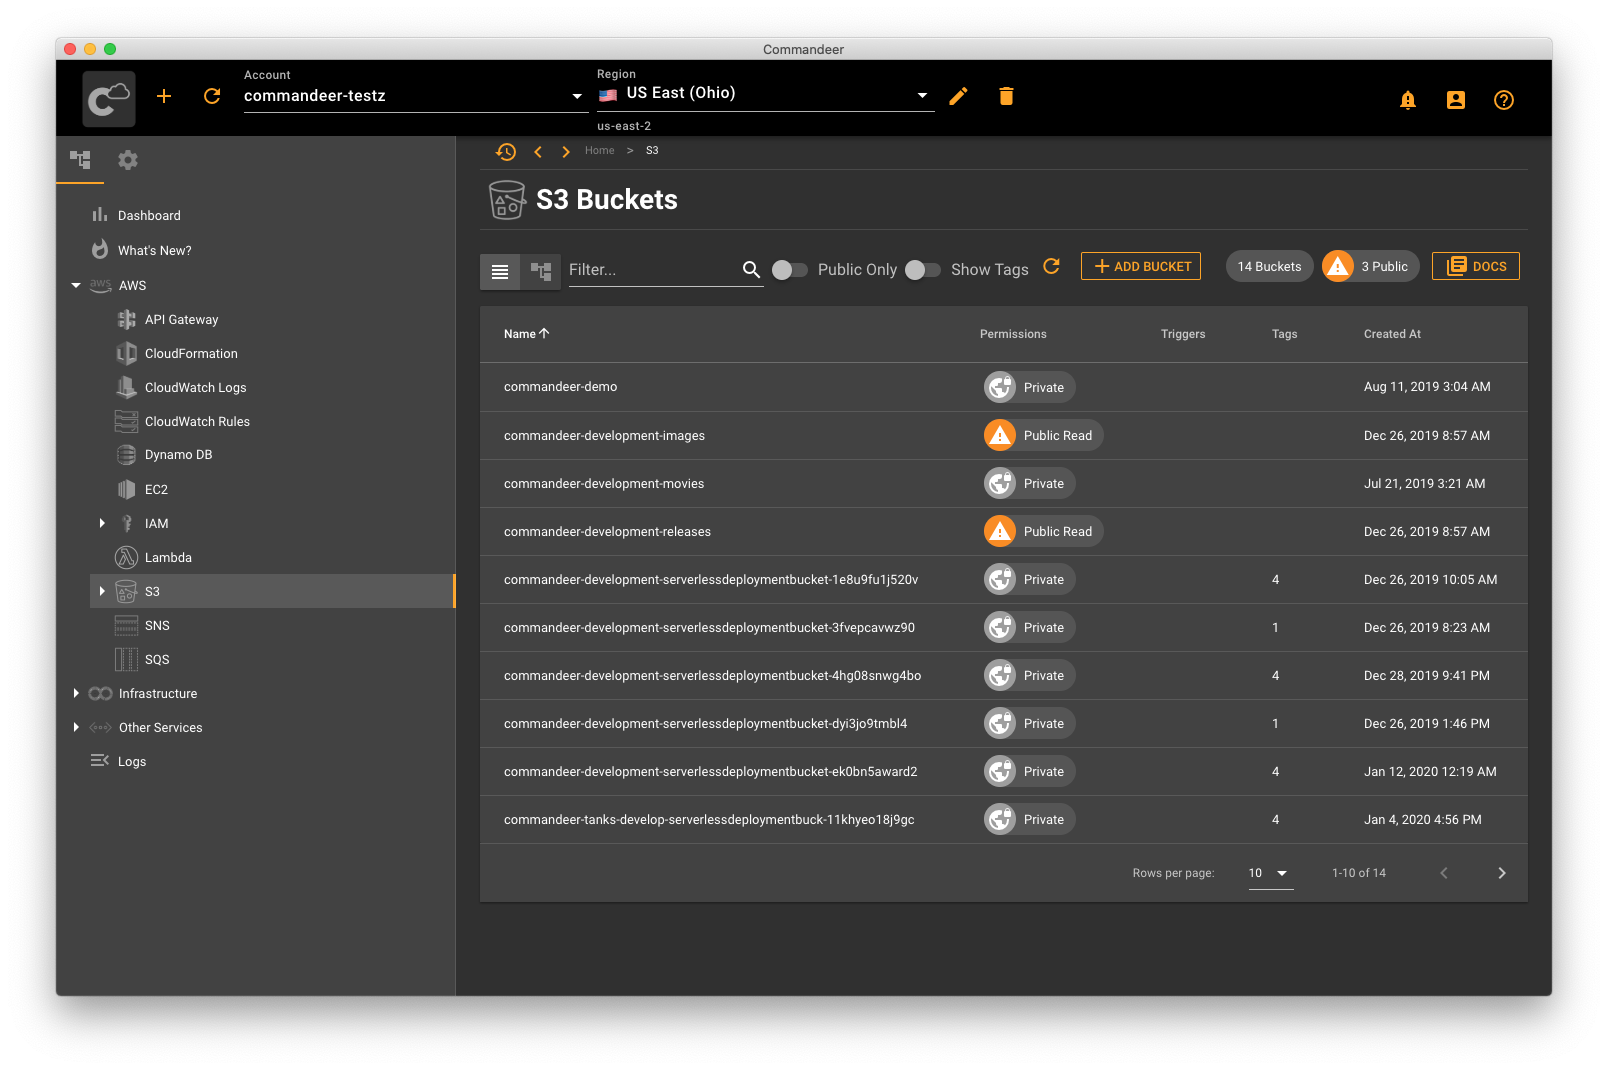
Task: Open the DOCS button
Action: tap(1476, 266)
